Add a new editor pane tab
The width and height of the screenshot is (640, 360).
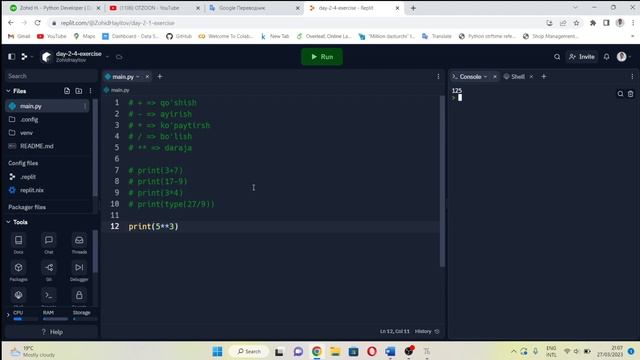point(160,76)
